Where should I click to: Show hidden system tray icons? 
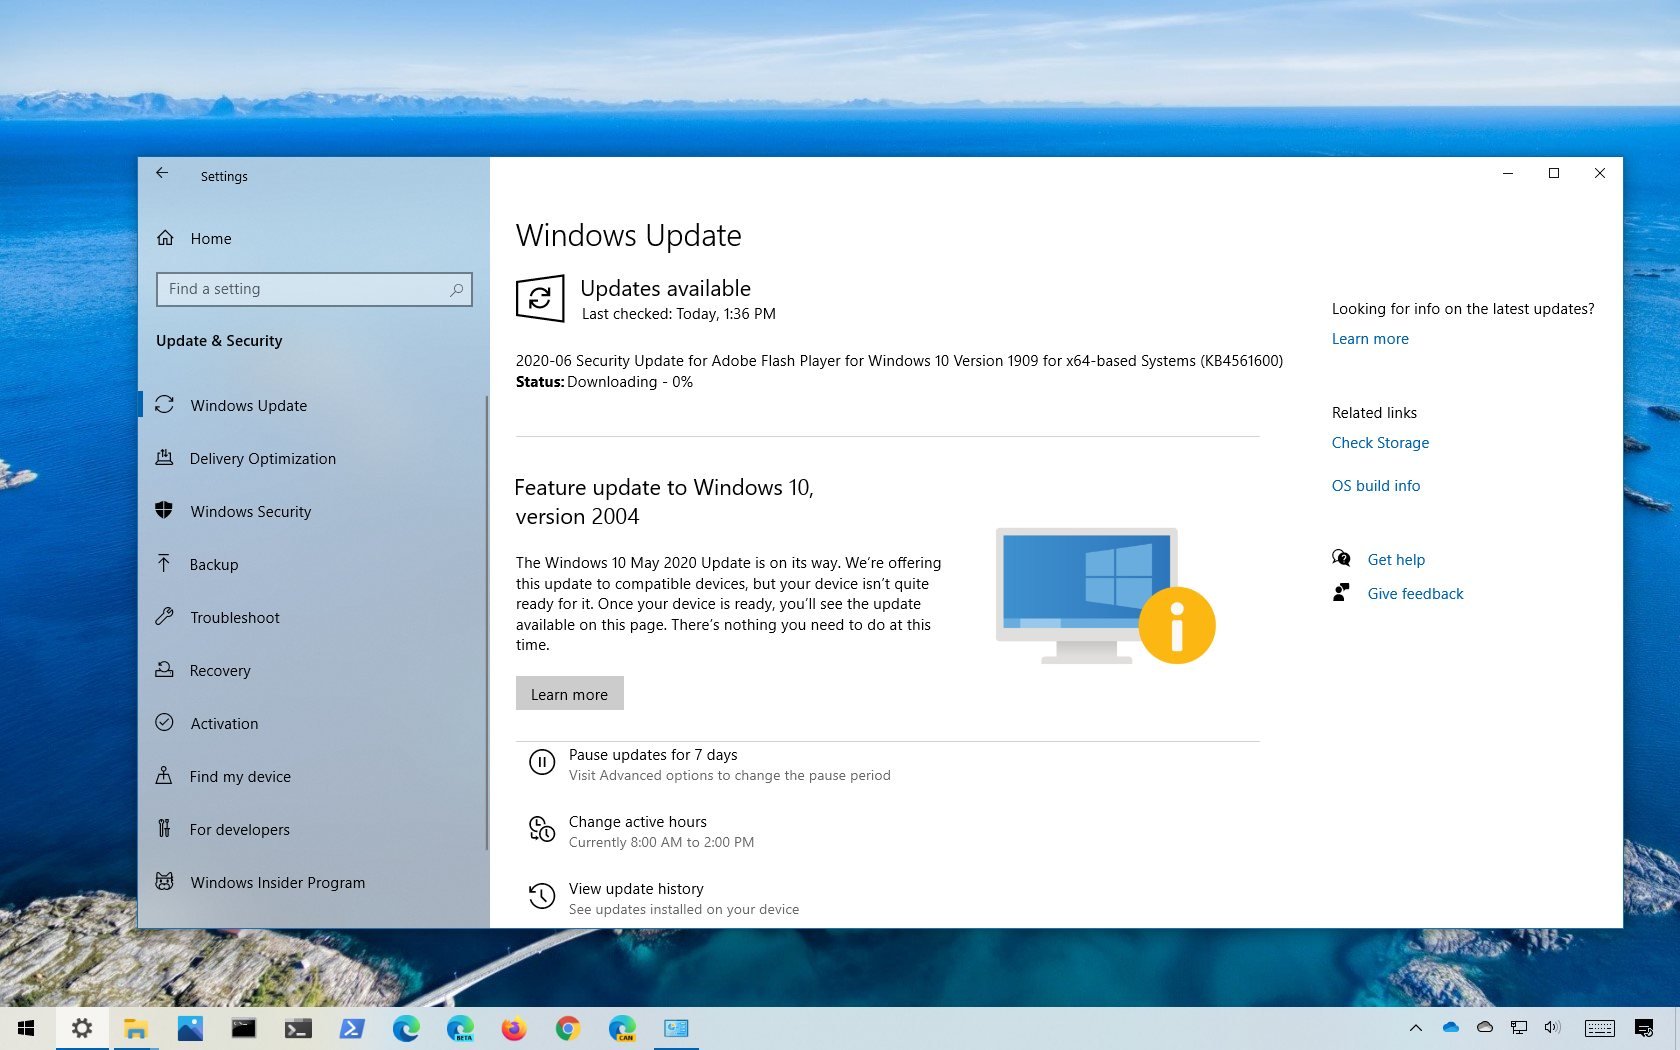pyautogui.click(x=1415, y=1028)
